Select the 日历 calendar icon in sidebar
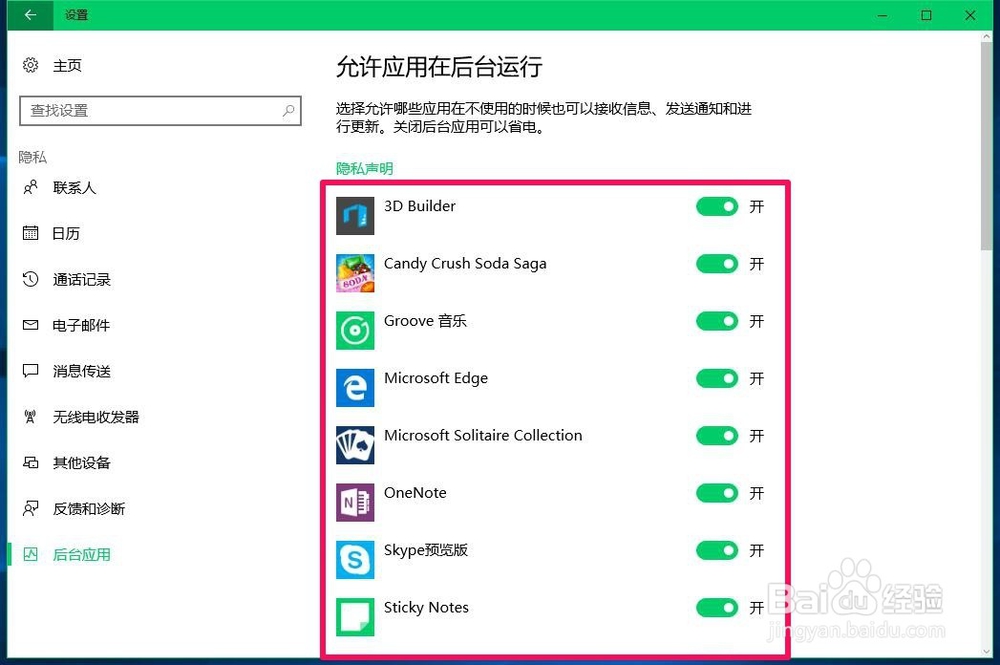Viewport: 1000px width, 665px height. pyautogui.click(x=29, y=233)
